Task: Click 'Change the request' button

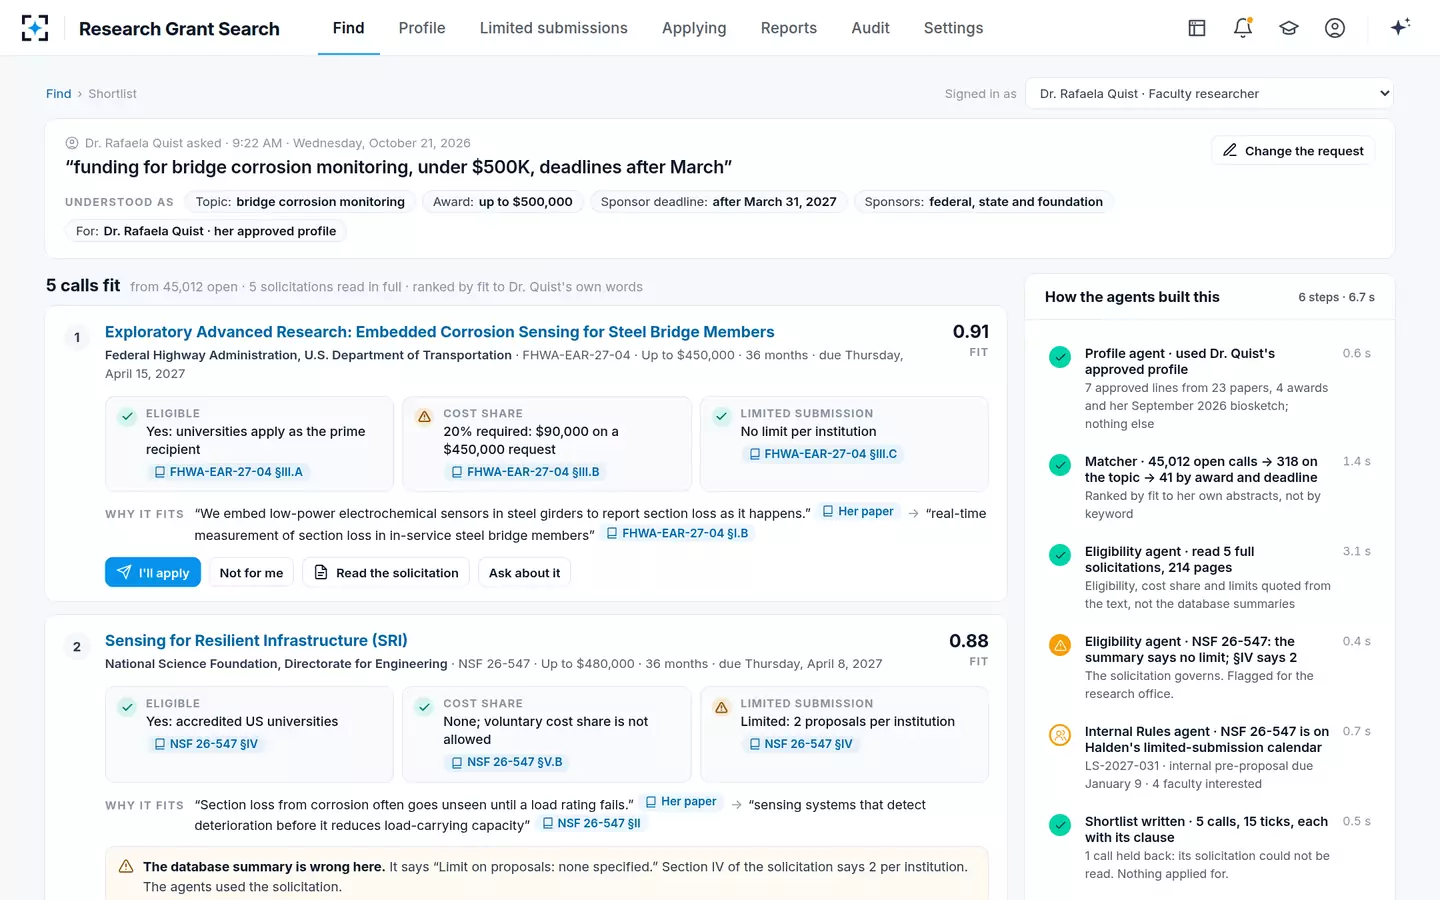Action: pos(1294,151)
